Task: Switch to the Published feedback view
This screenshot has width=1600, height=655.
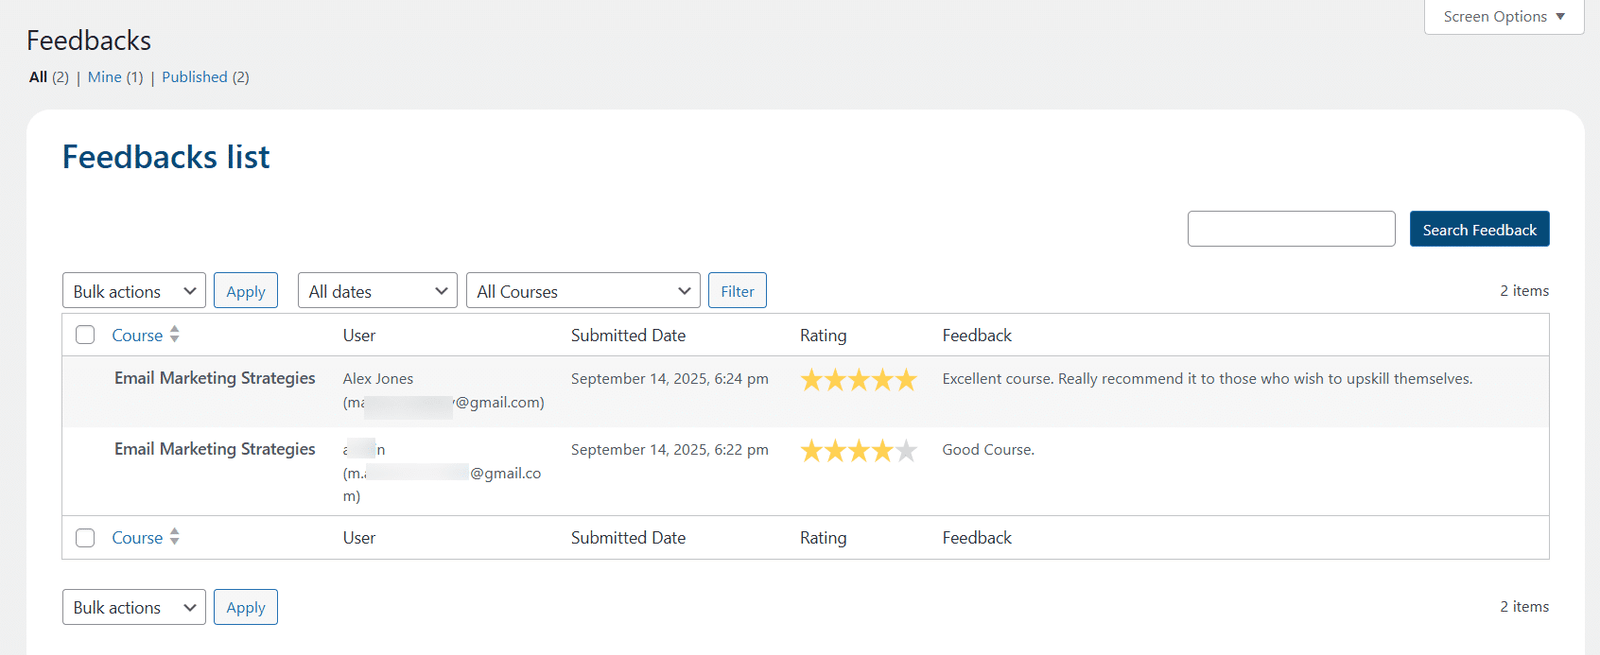Action: [x=195, y=77]
